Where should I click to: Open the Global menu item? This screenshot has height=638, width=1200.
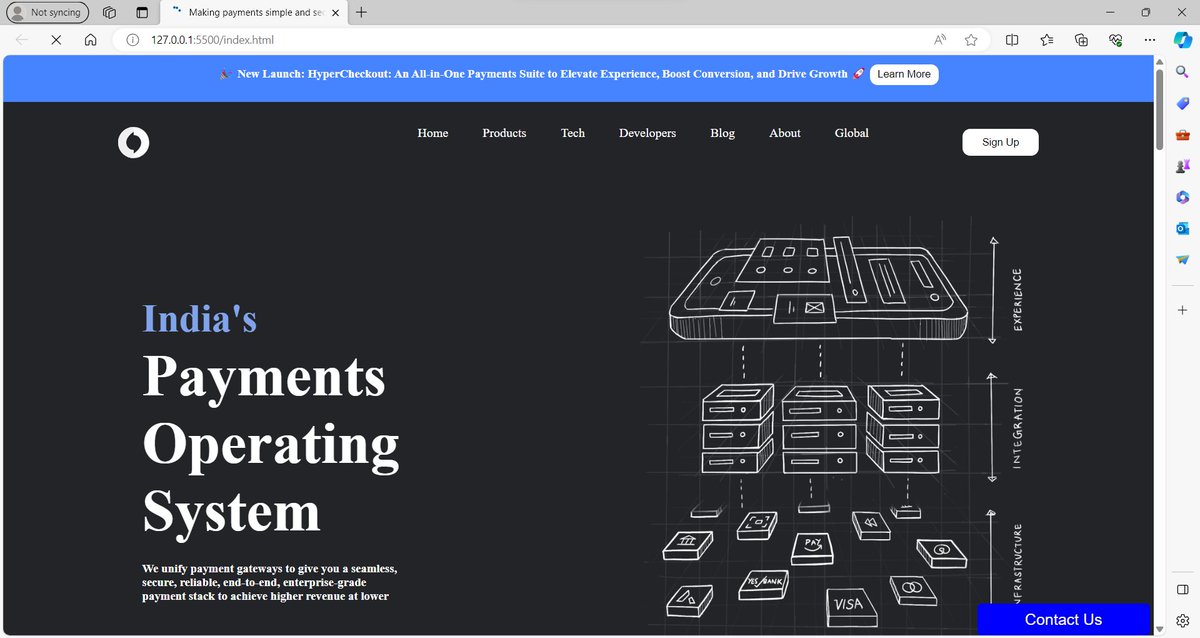pyautogui.click(x=852, y=133)
